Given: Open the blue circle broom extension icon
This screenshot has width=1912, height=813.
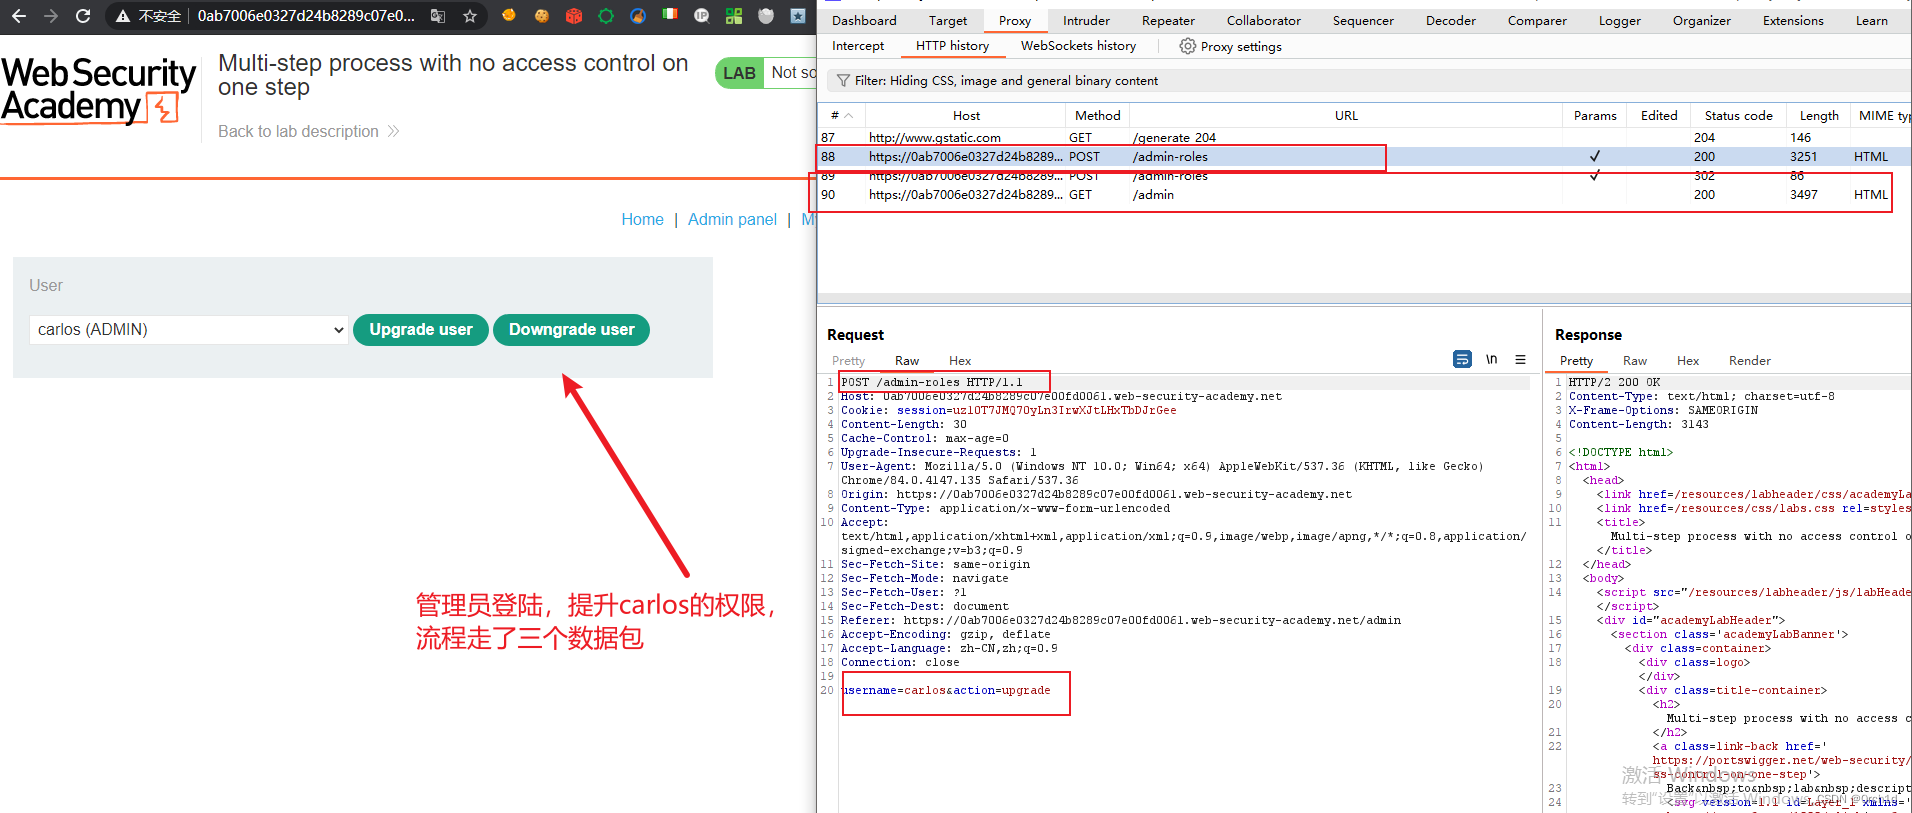Looking at the screenshot, I should pyautogui.click(x=638, y=16).
